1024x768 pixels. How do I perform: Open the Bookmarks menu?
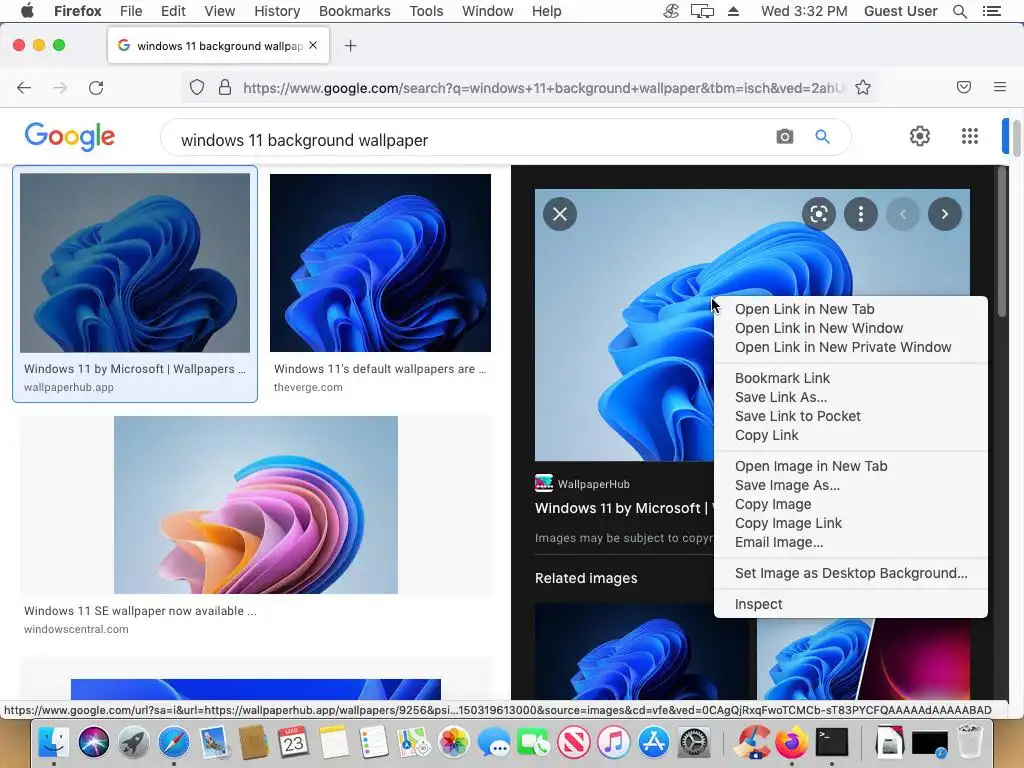[355, 11]
